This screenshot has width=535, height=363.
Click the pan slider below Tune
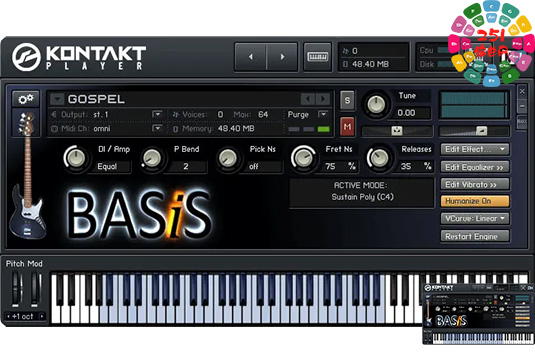397,131
